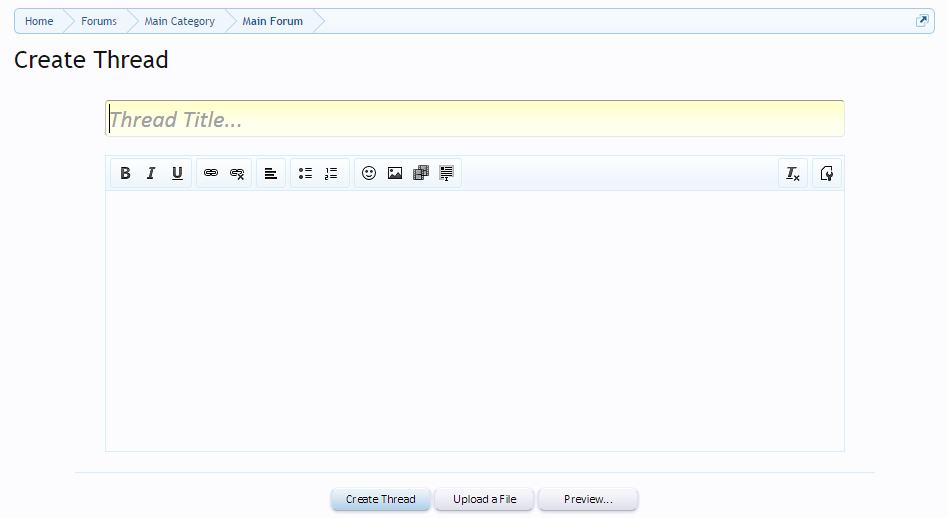
Task: Remove formatting from selected text
Action: 793,173
